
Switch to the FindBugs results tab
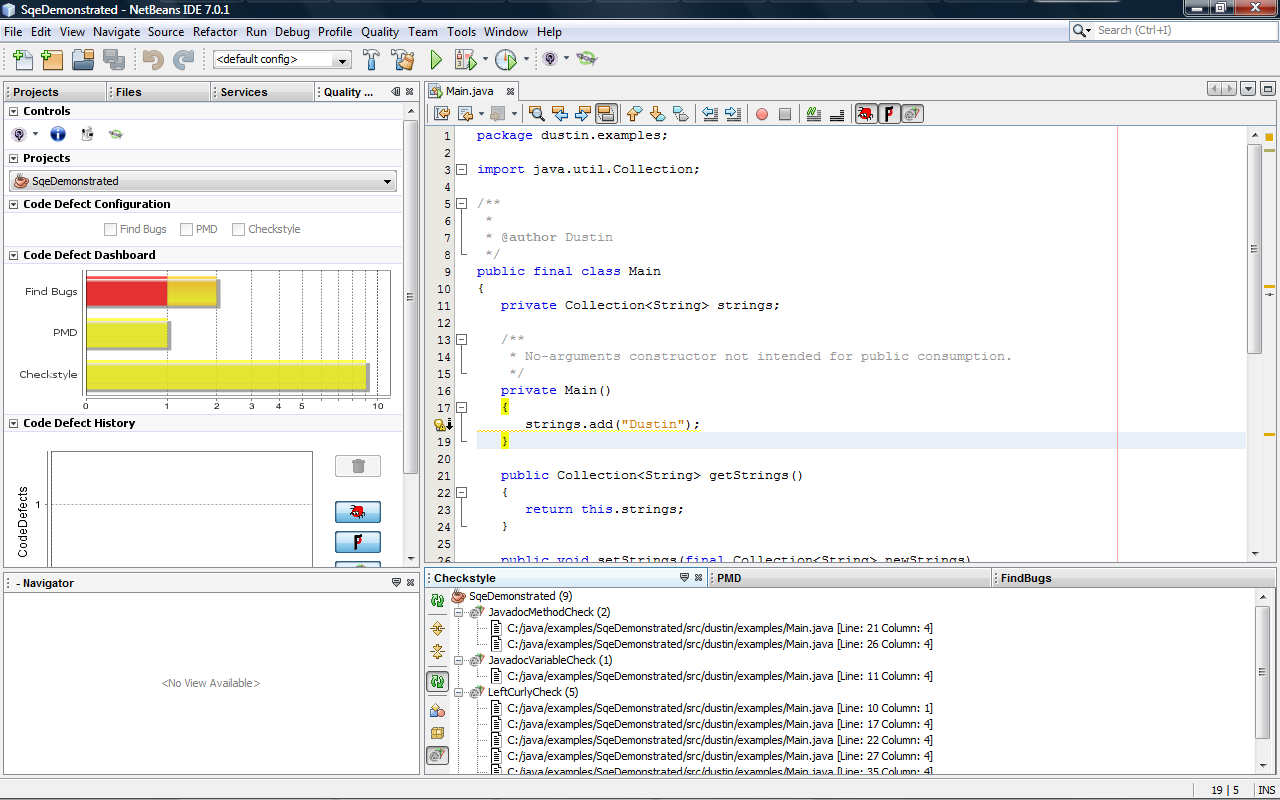[x=1026, y=578]
